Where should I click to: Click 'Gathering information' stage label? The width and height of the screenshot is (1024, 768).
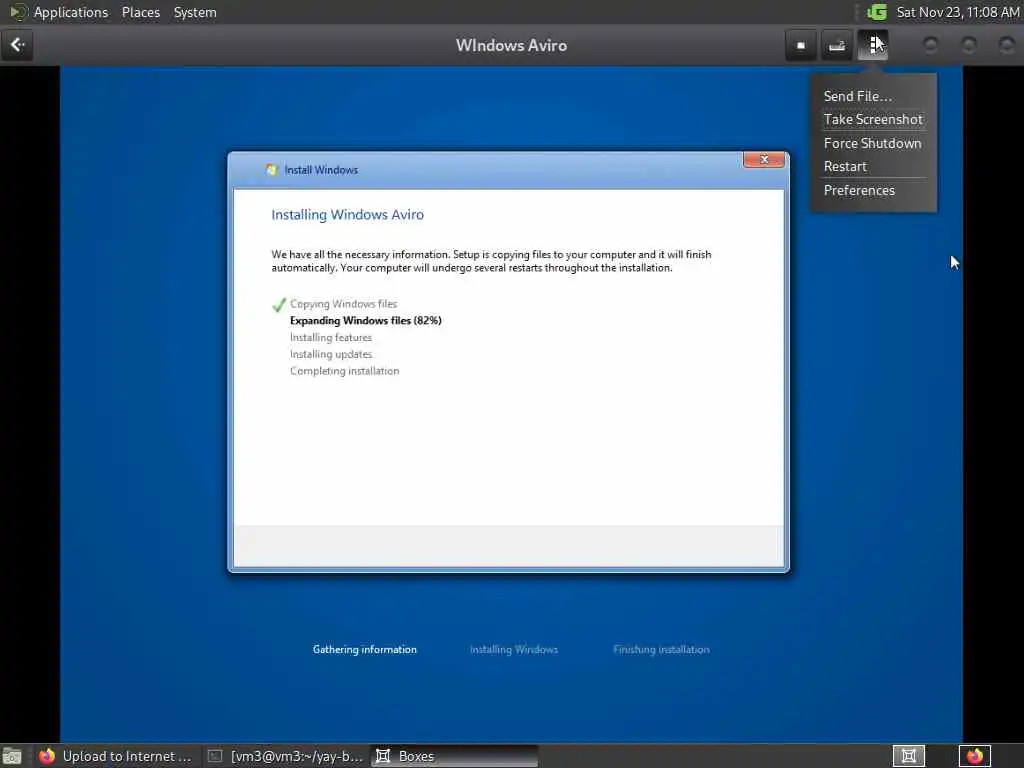(x=364, y=649)
